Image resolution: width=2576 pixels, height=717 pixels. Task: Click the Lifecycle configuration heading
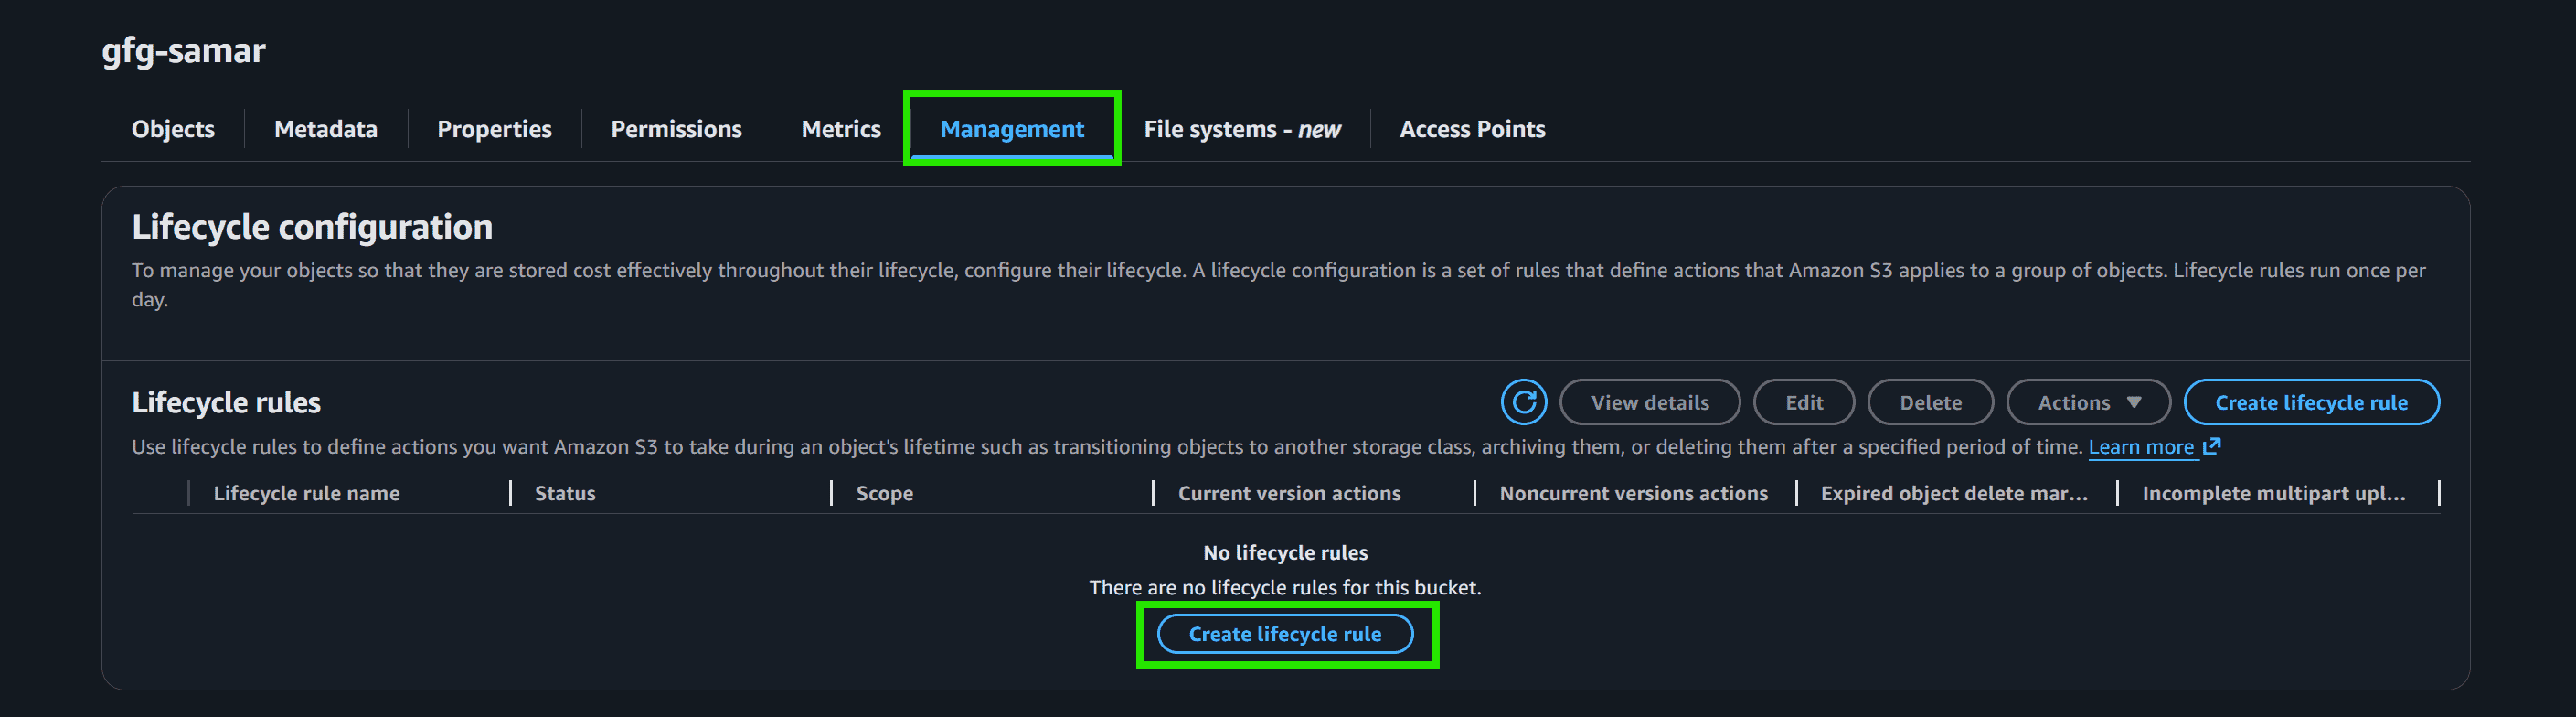coord(312,227)
